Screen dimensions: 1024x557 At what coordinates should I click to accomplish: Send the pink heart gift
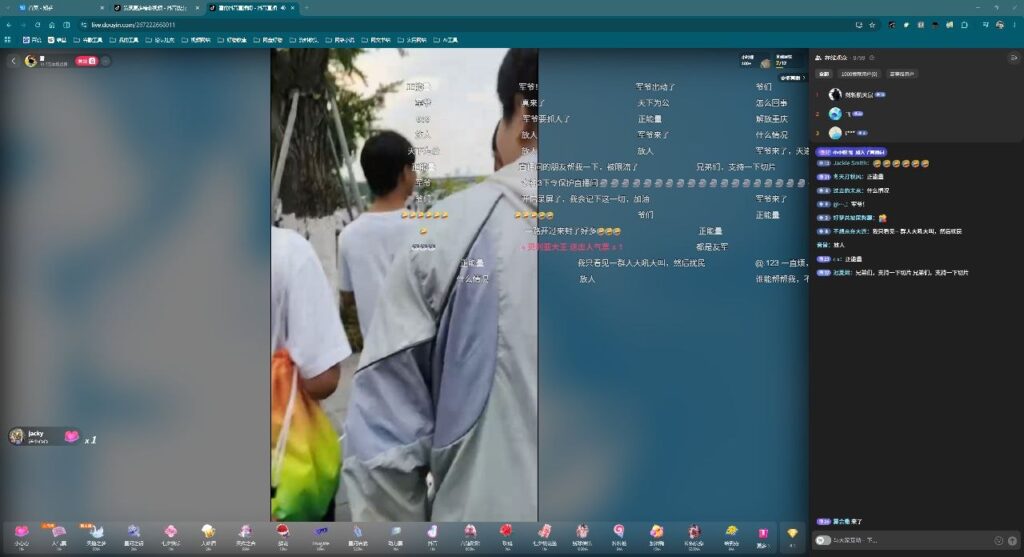point(22,532)
